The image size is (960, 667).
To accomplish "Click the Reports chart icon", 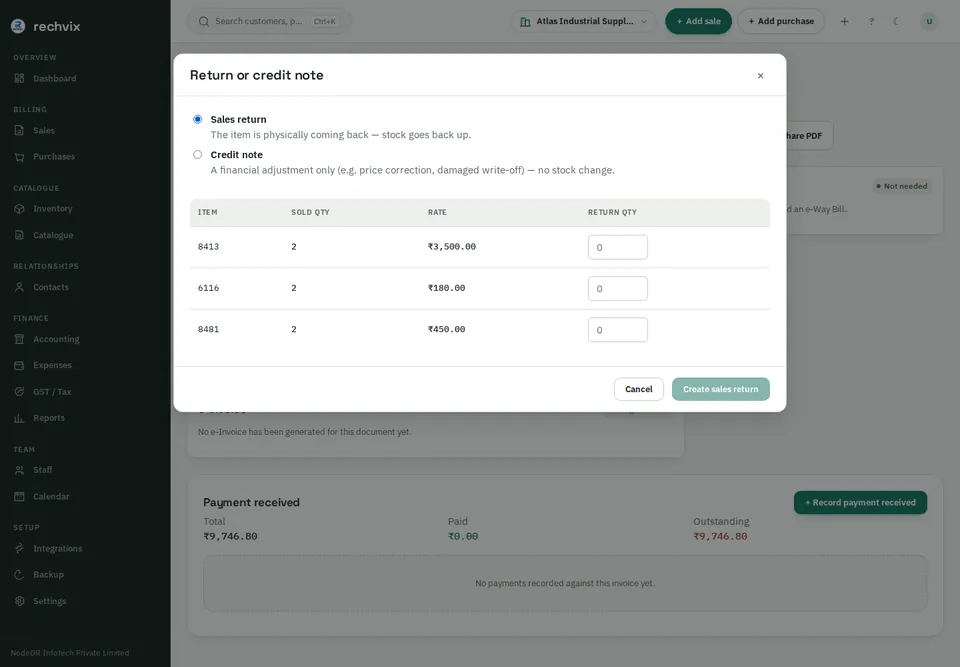I will pos(20,418).
